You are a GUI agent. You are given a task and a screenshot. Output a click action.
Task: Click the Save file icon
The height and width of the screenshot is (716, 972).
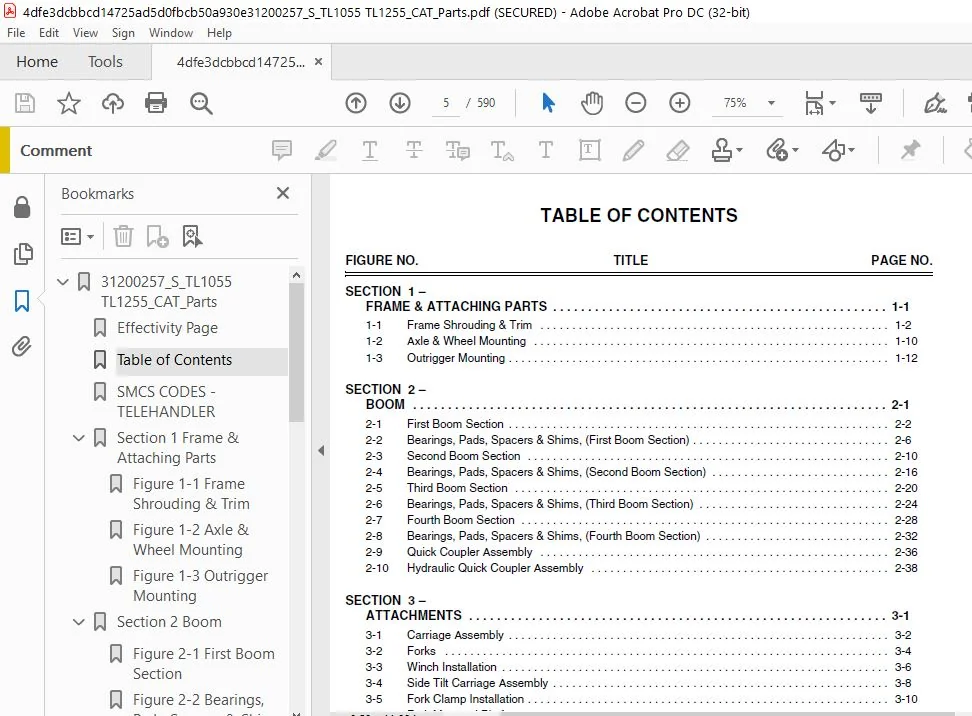pos(25,103)
